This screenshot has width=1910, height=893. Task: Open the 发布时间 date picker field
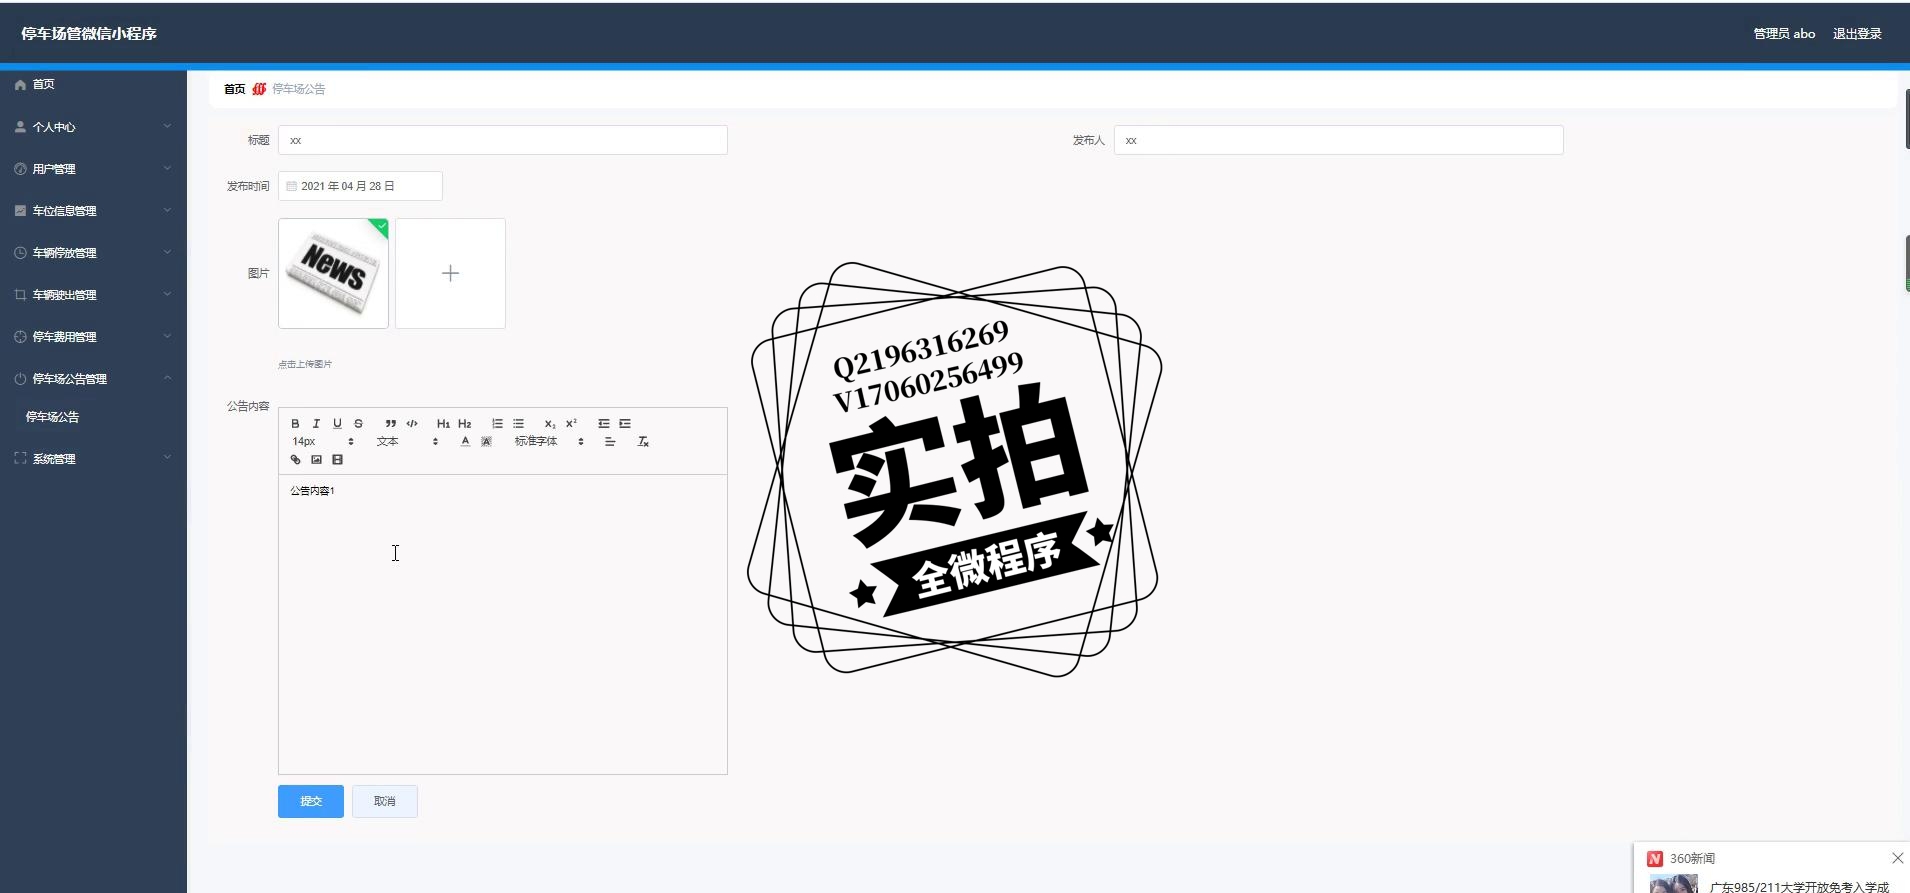[x=360, y=186]
